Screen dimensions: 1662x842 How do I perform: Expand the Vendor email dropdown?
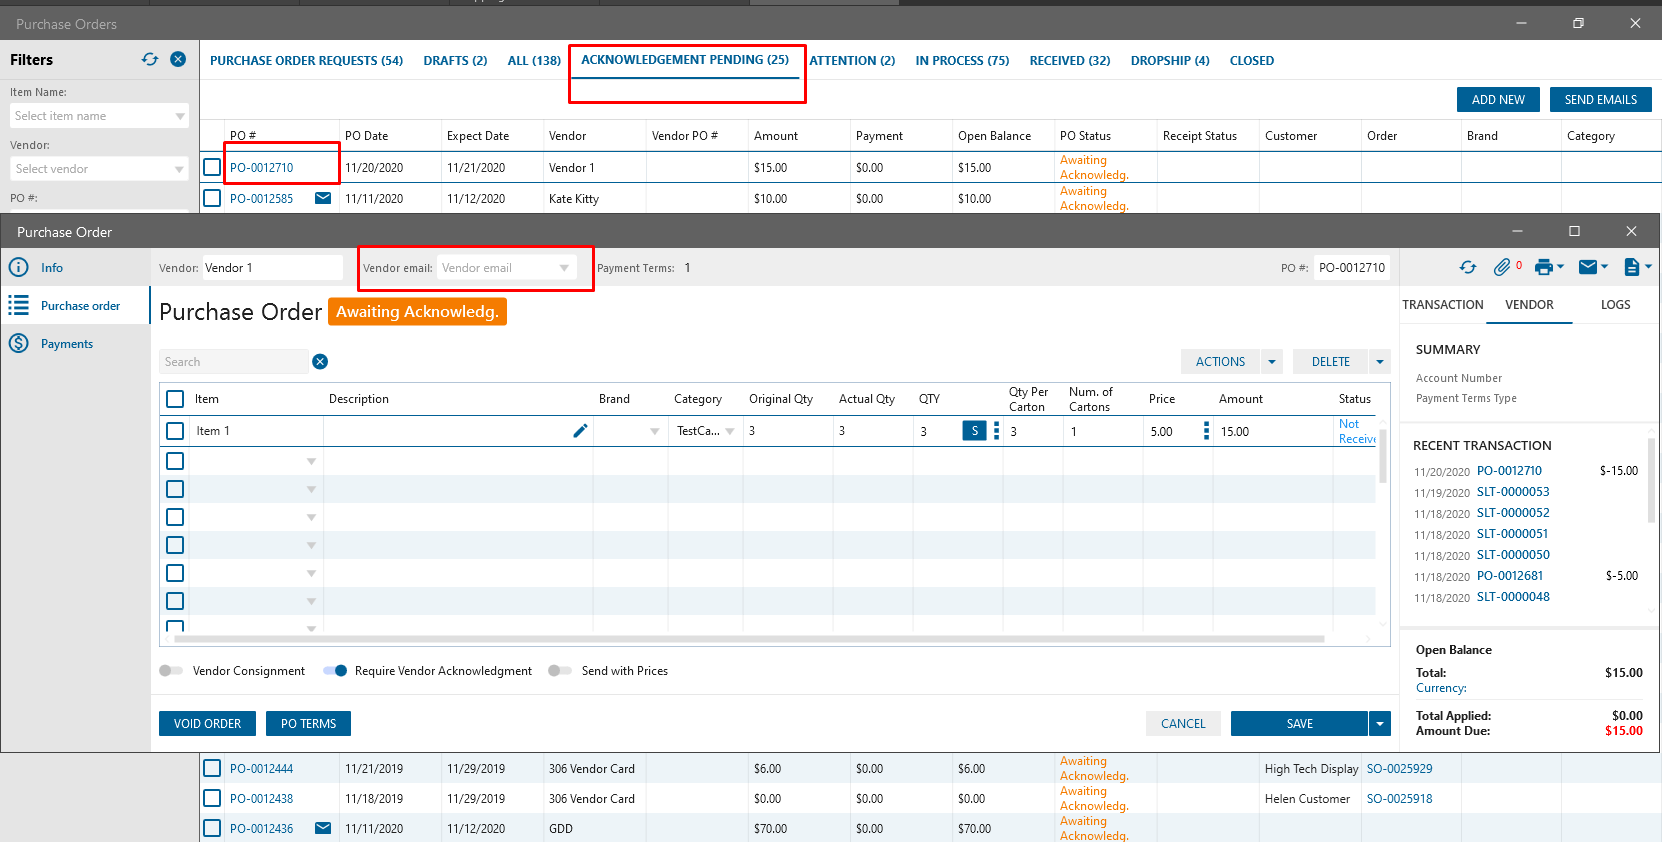coord(564,268)
